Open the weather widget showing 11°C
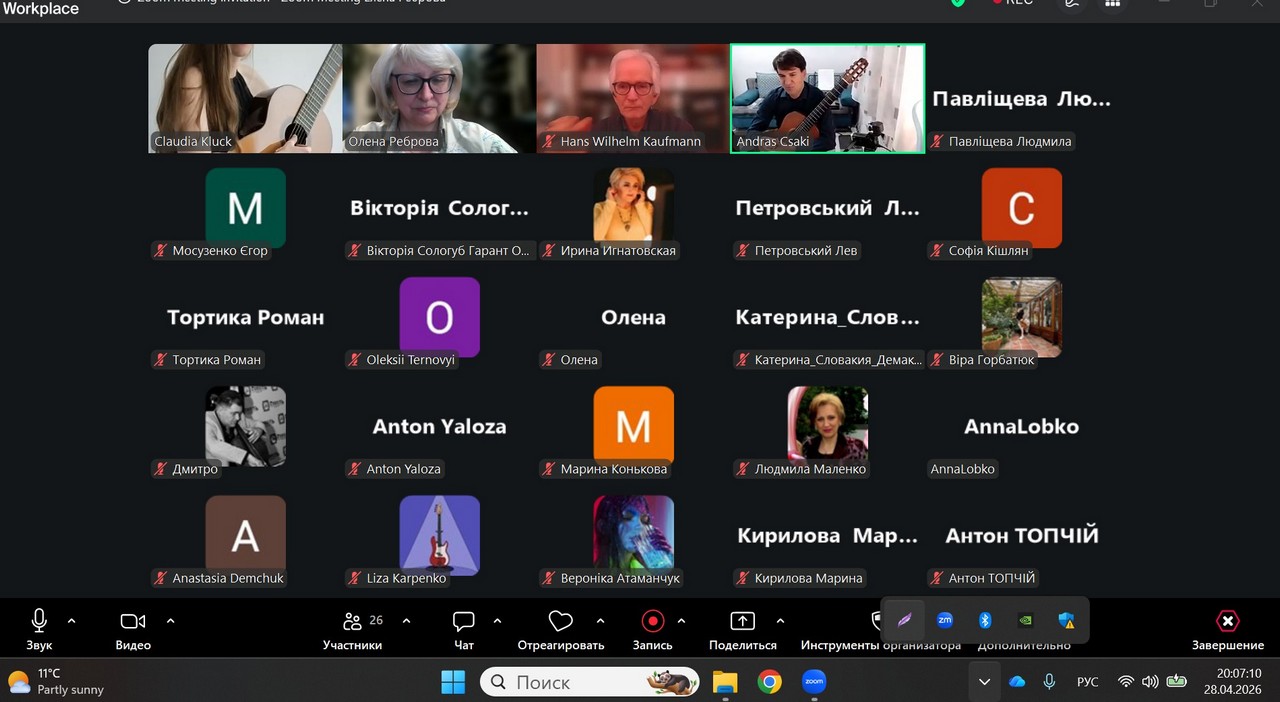 (x=60, y=682)
